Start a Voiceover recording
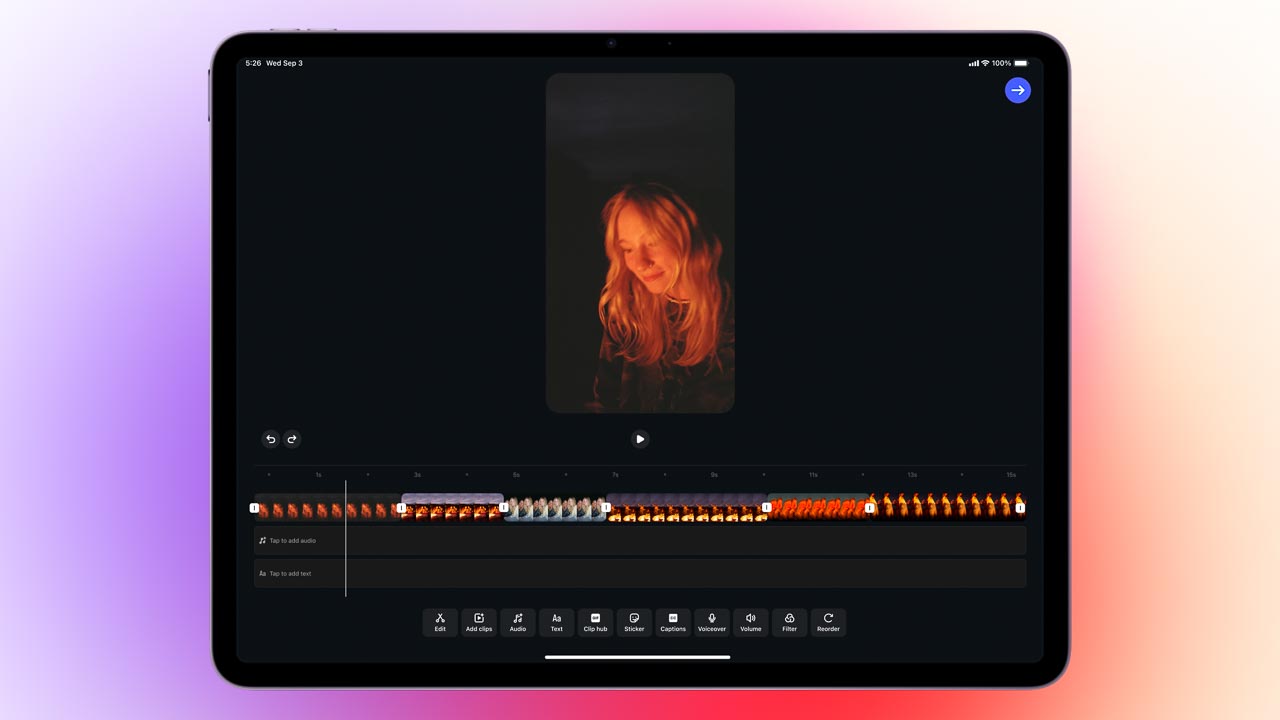 pyautogui.click(x=712, y=622)
